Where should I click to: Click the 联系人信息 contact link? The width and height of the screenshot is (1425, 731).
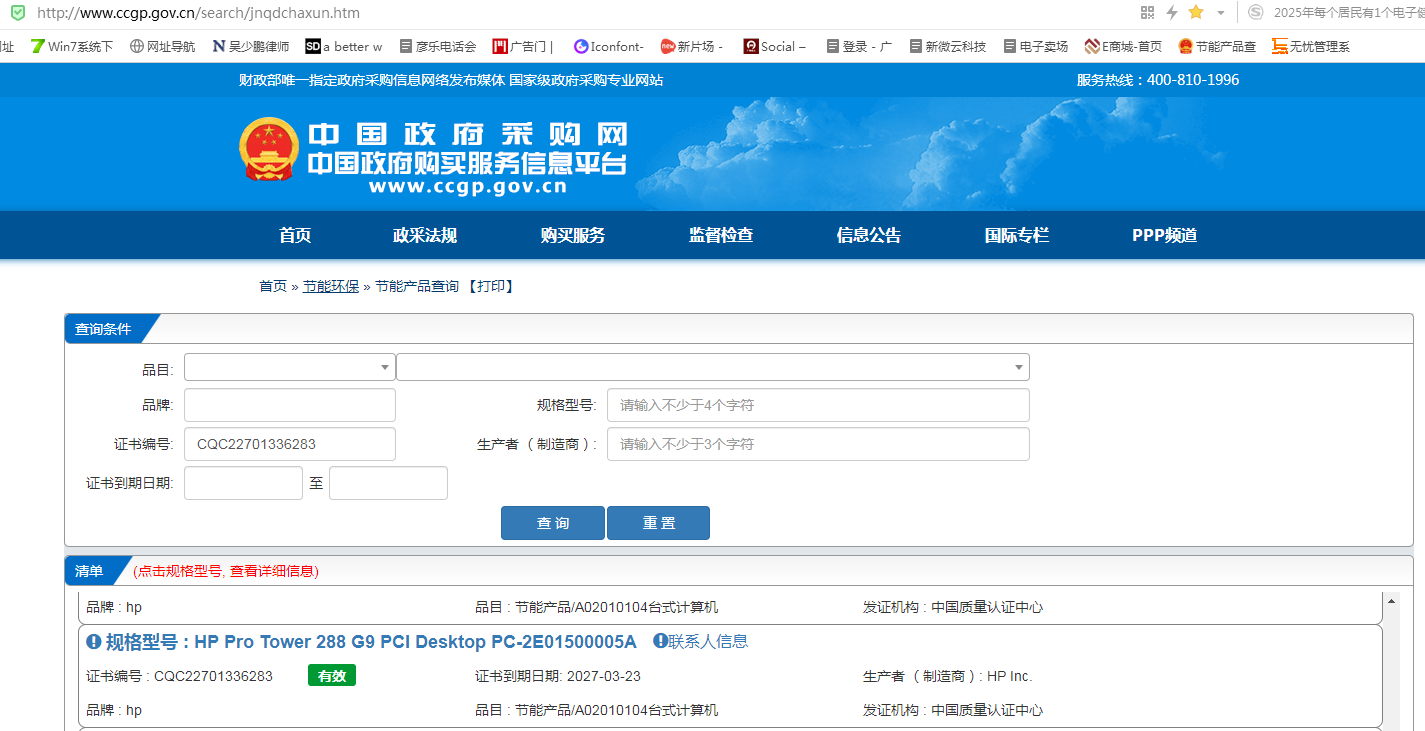coord(708,641)
